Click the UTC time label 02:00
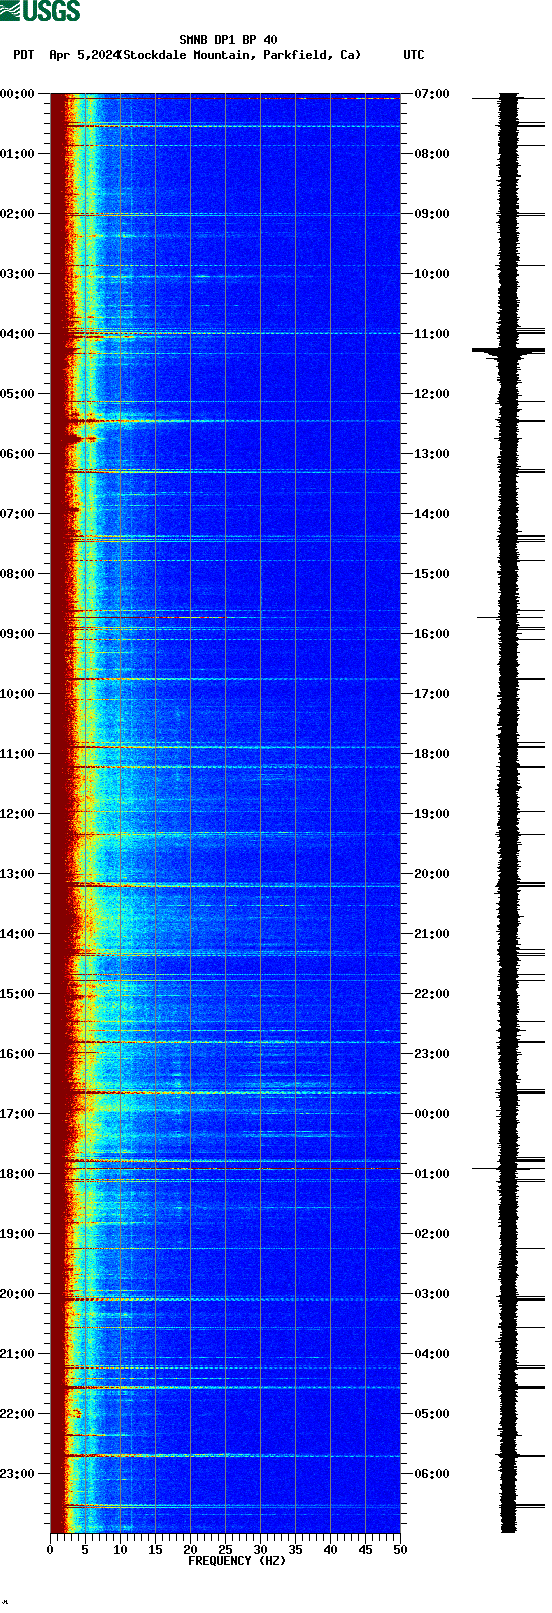552x1613 pixels. pos(432,1234)
